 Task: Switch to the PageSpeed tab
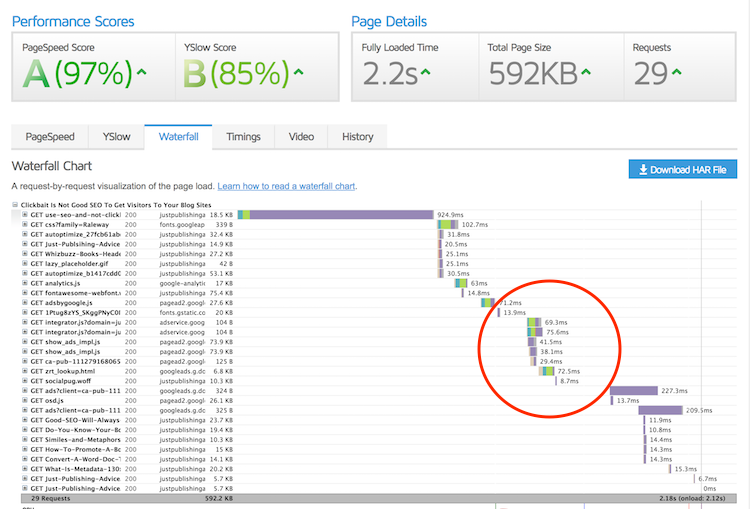point(50,137)
